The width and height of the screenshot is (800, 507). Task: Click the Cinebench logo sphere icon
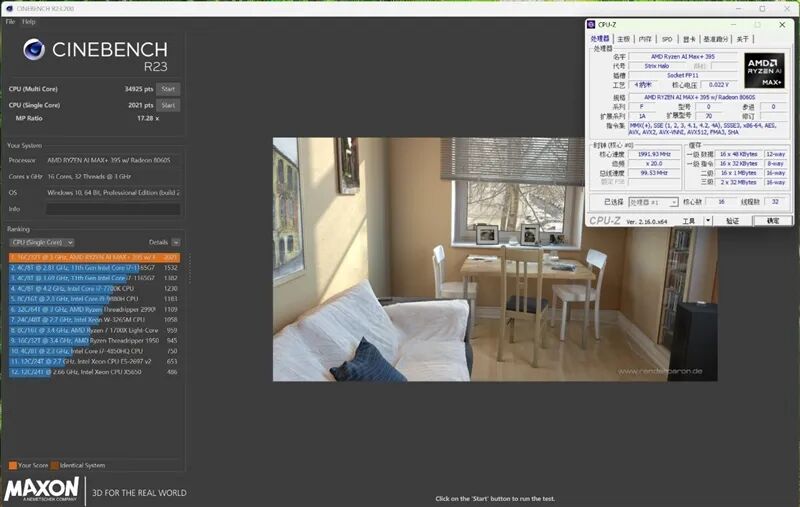(34, 49)
